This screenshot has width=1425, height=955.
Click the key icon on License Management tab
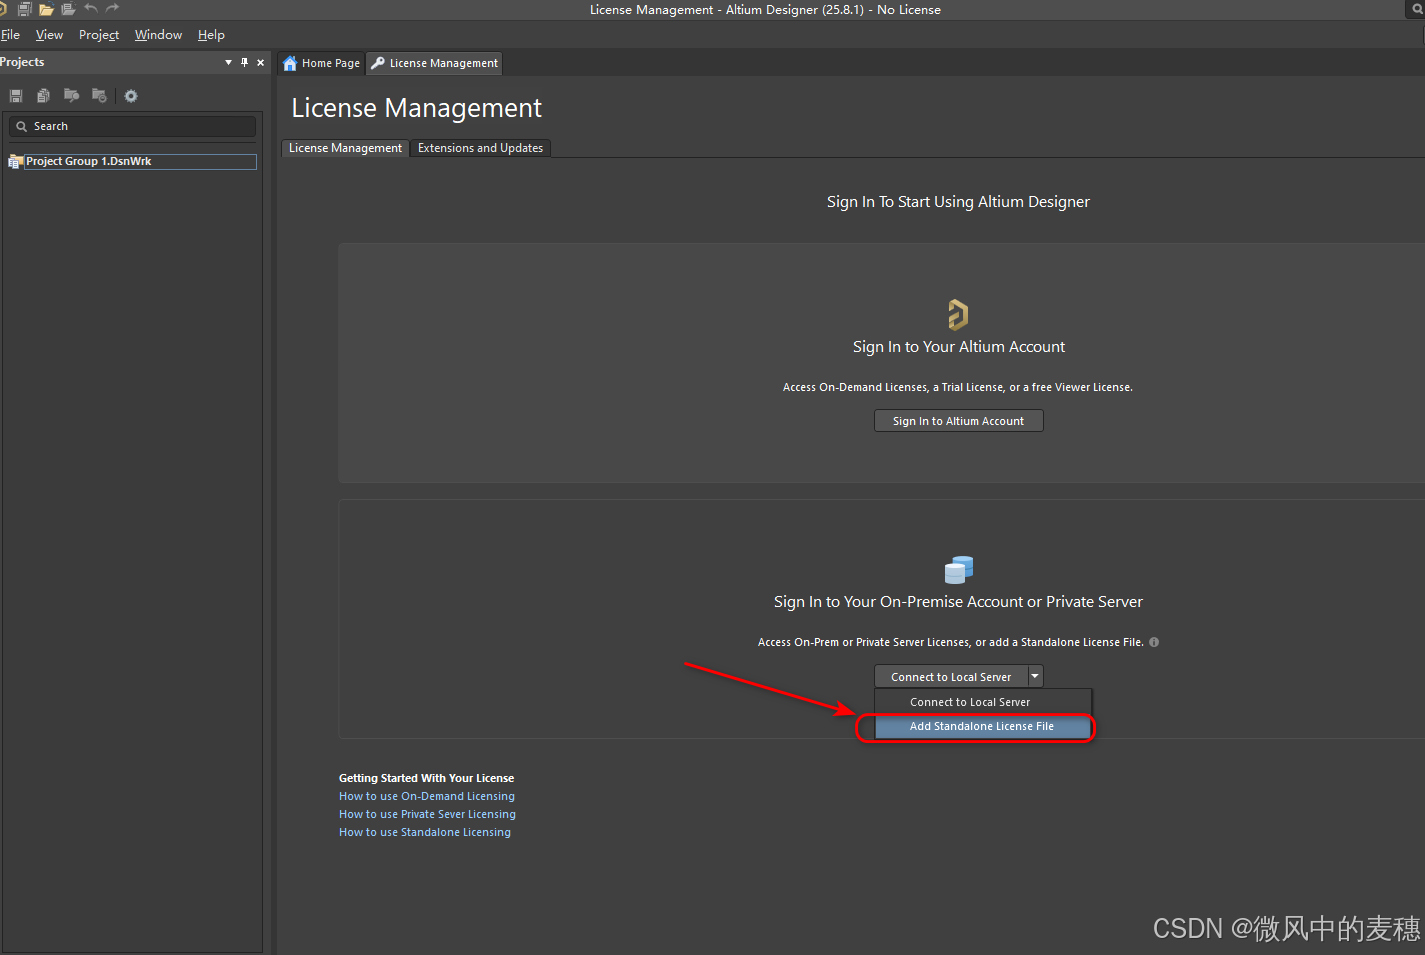tap(378, 63)
